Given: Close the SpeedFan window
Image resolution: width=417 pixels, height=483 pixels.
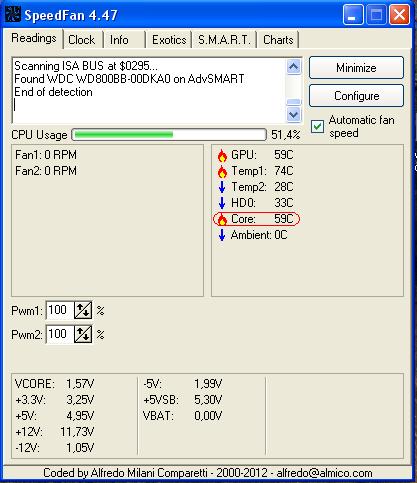Looking at the screenshot, I should click(399, 15).
